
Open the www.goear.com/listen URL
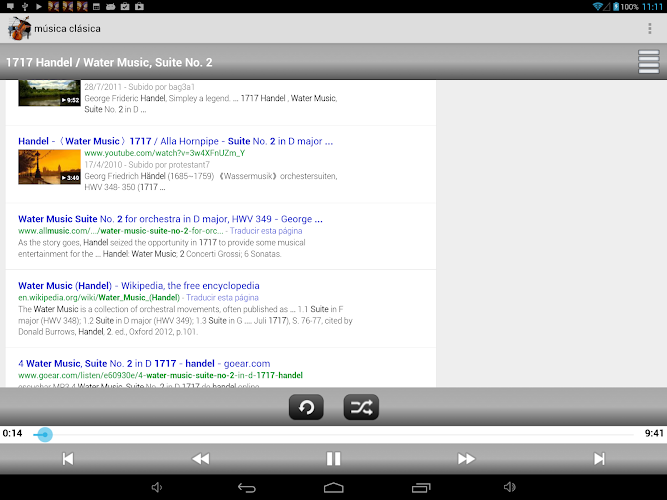[160, 376]
